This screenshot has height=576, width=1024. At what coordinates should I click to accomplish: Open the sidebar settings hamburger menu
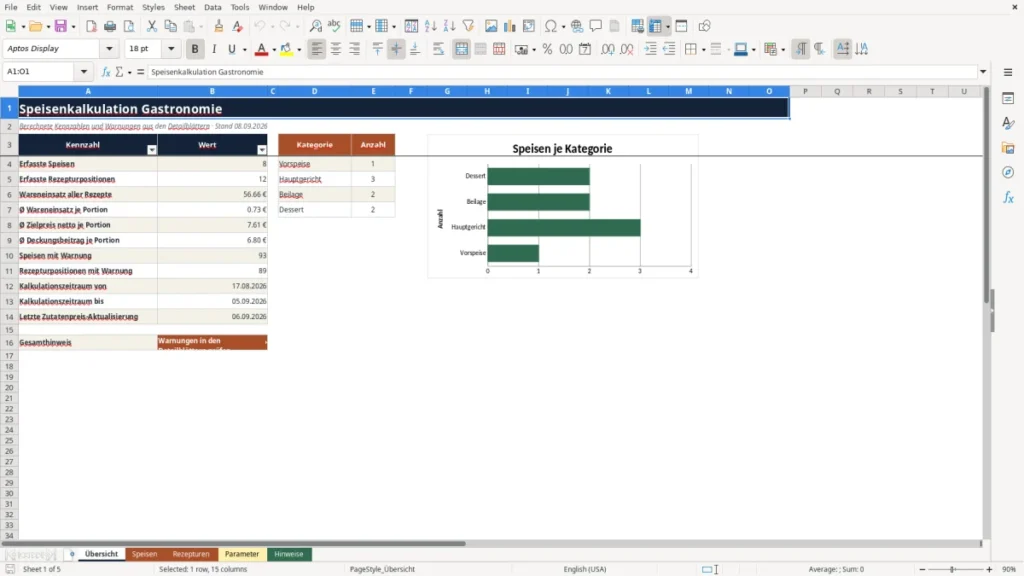[x=1008, y=72]
